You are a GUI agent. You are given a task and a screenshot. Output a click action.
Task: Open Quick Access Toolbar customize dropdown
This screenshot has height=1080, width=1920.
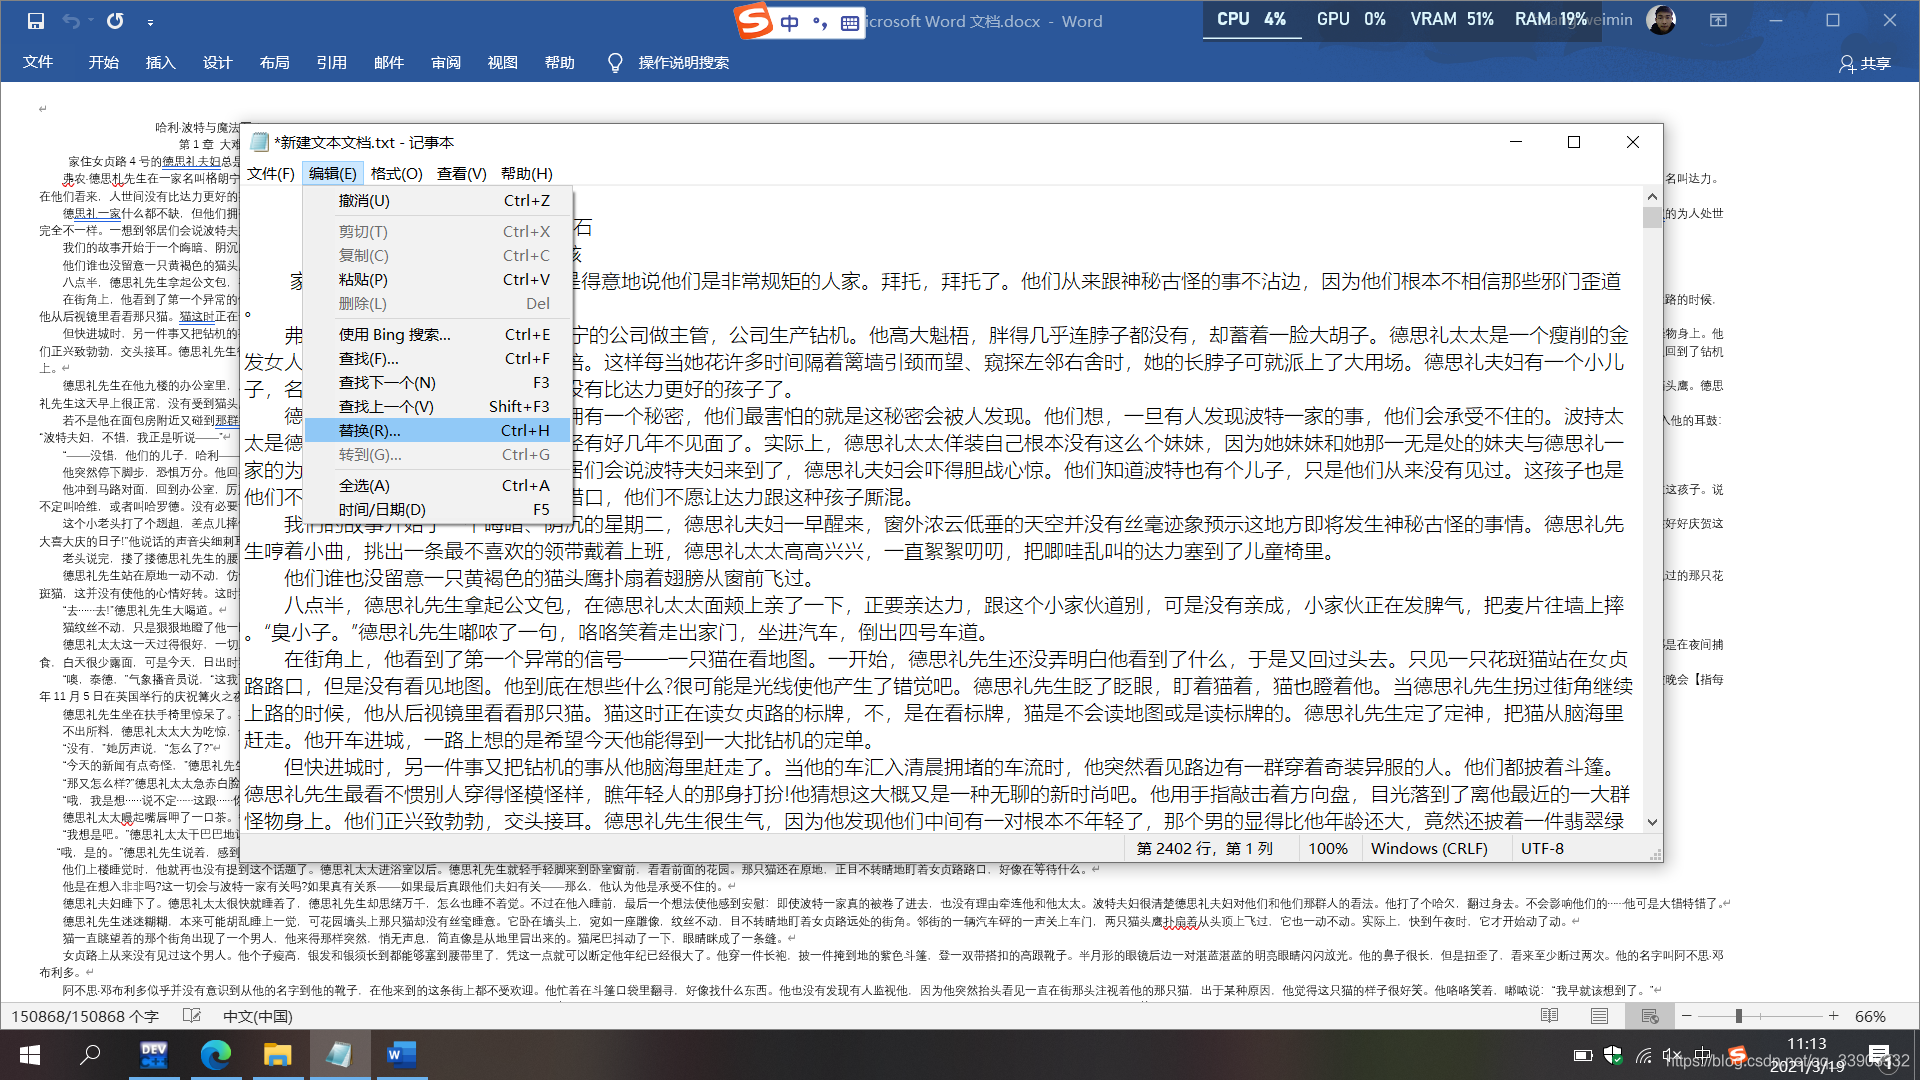click(x=150, y=22)
